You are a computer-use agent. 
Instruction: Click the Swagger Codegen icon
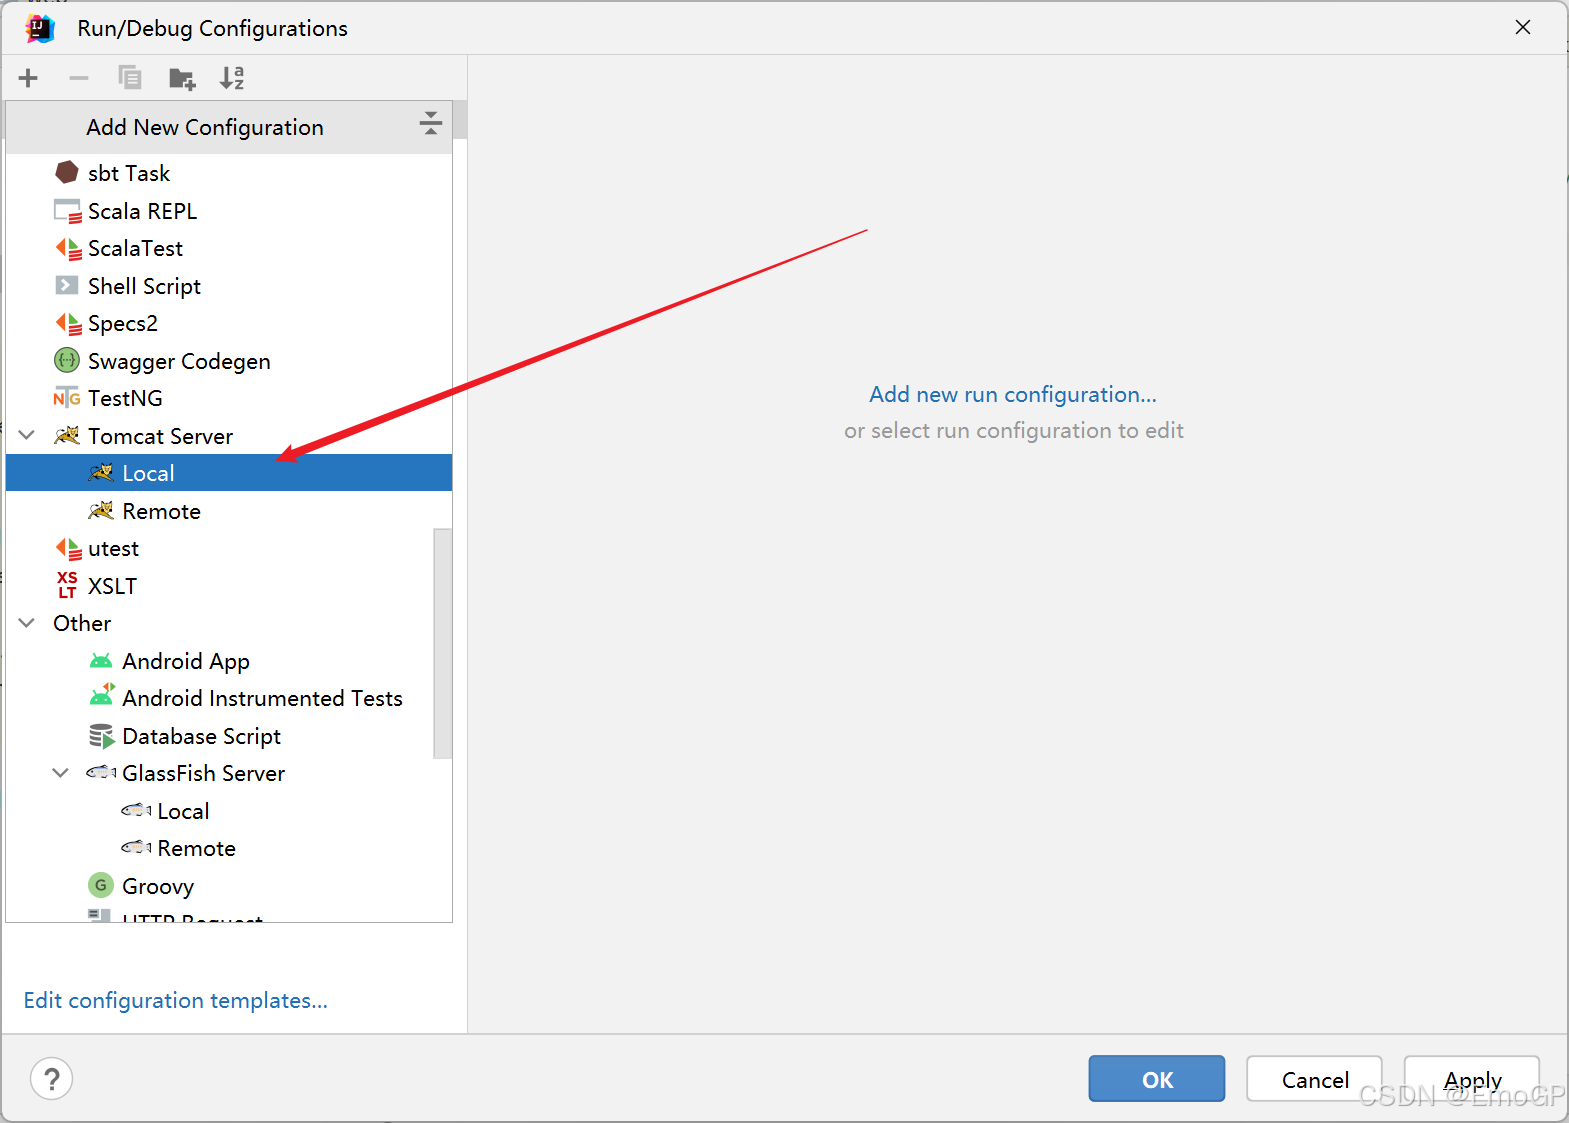67,360
